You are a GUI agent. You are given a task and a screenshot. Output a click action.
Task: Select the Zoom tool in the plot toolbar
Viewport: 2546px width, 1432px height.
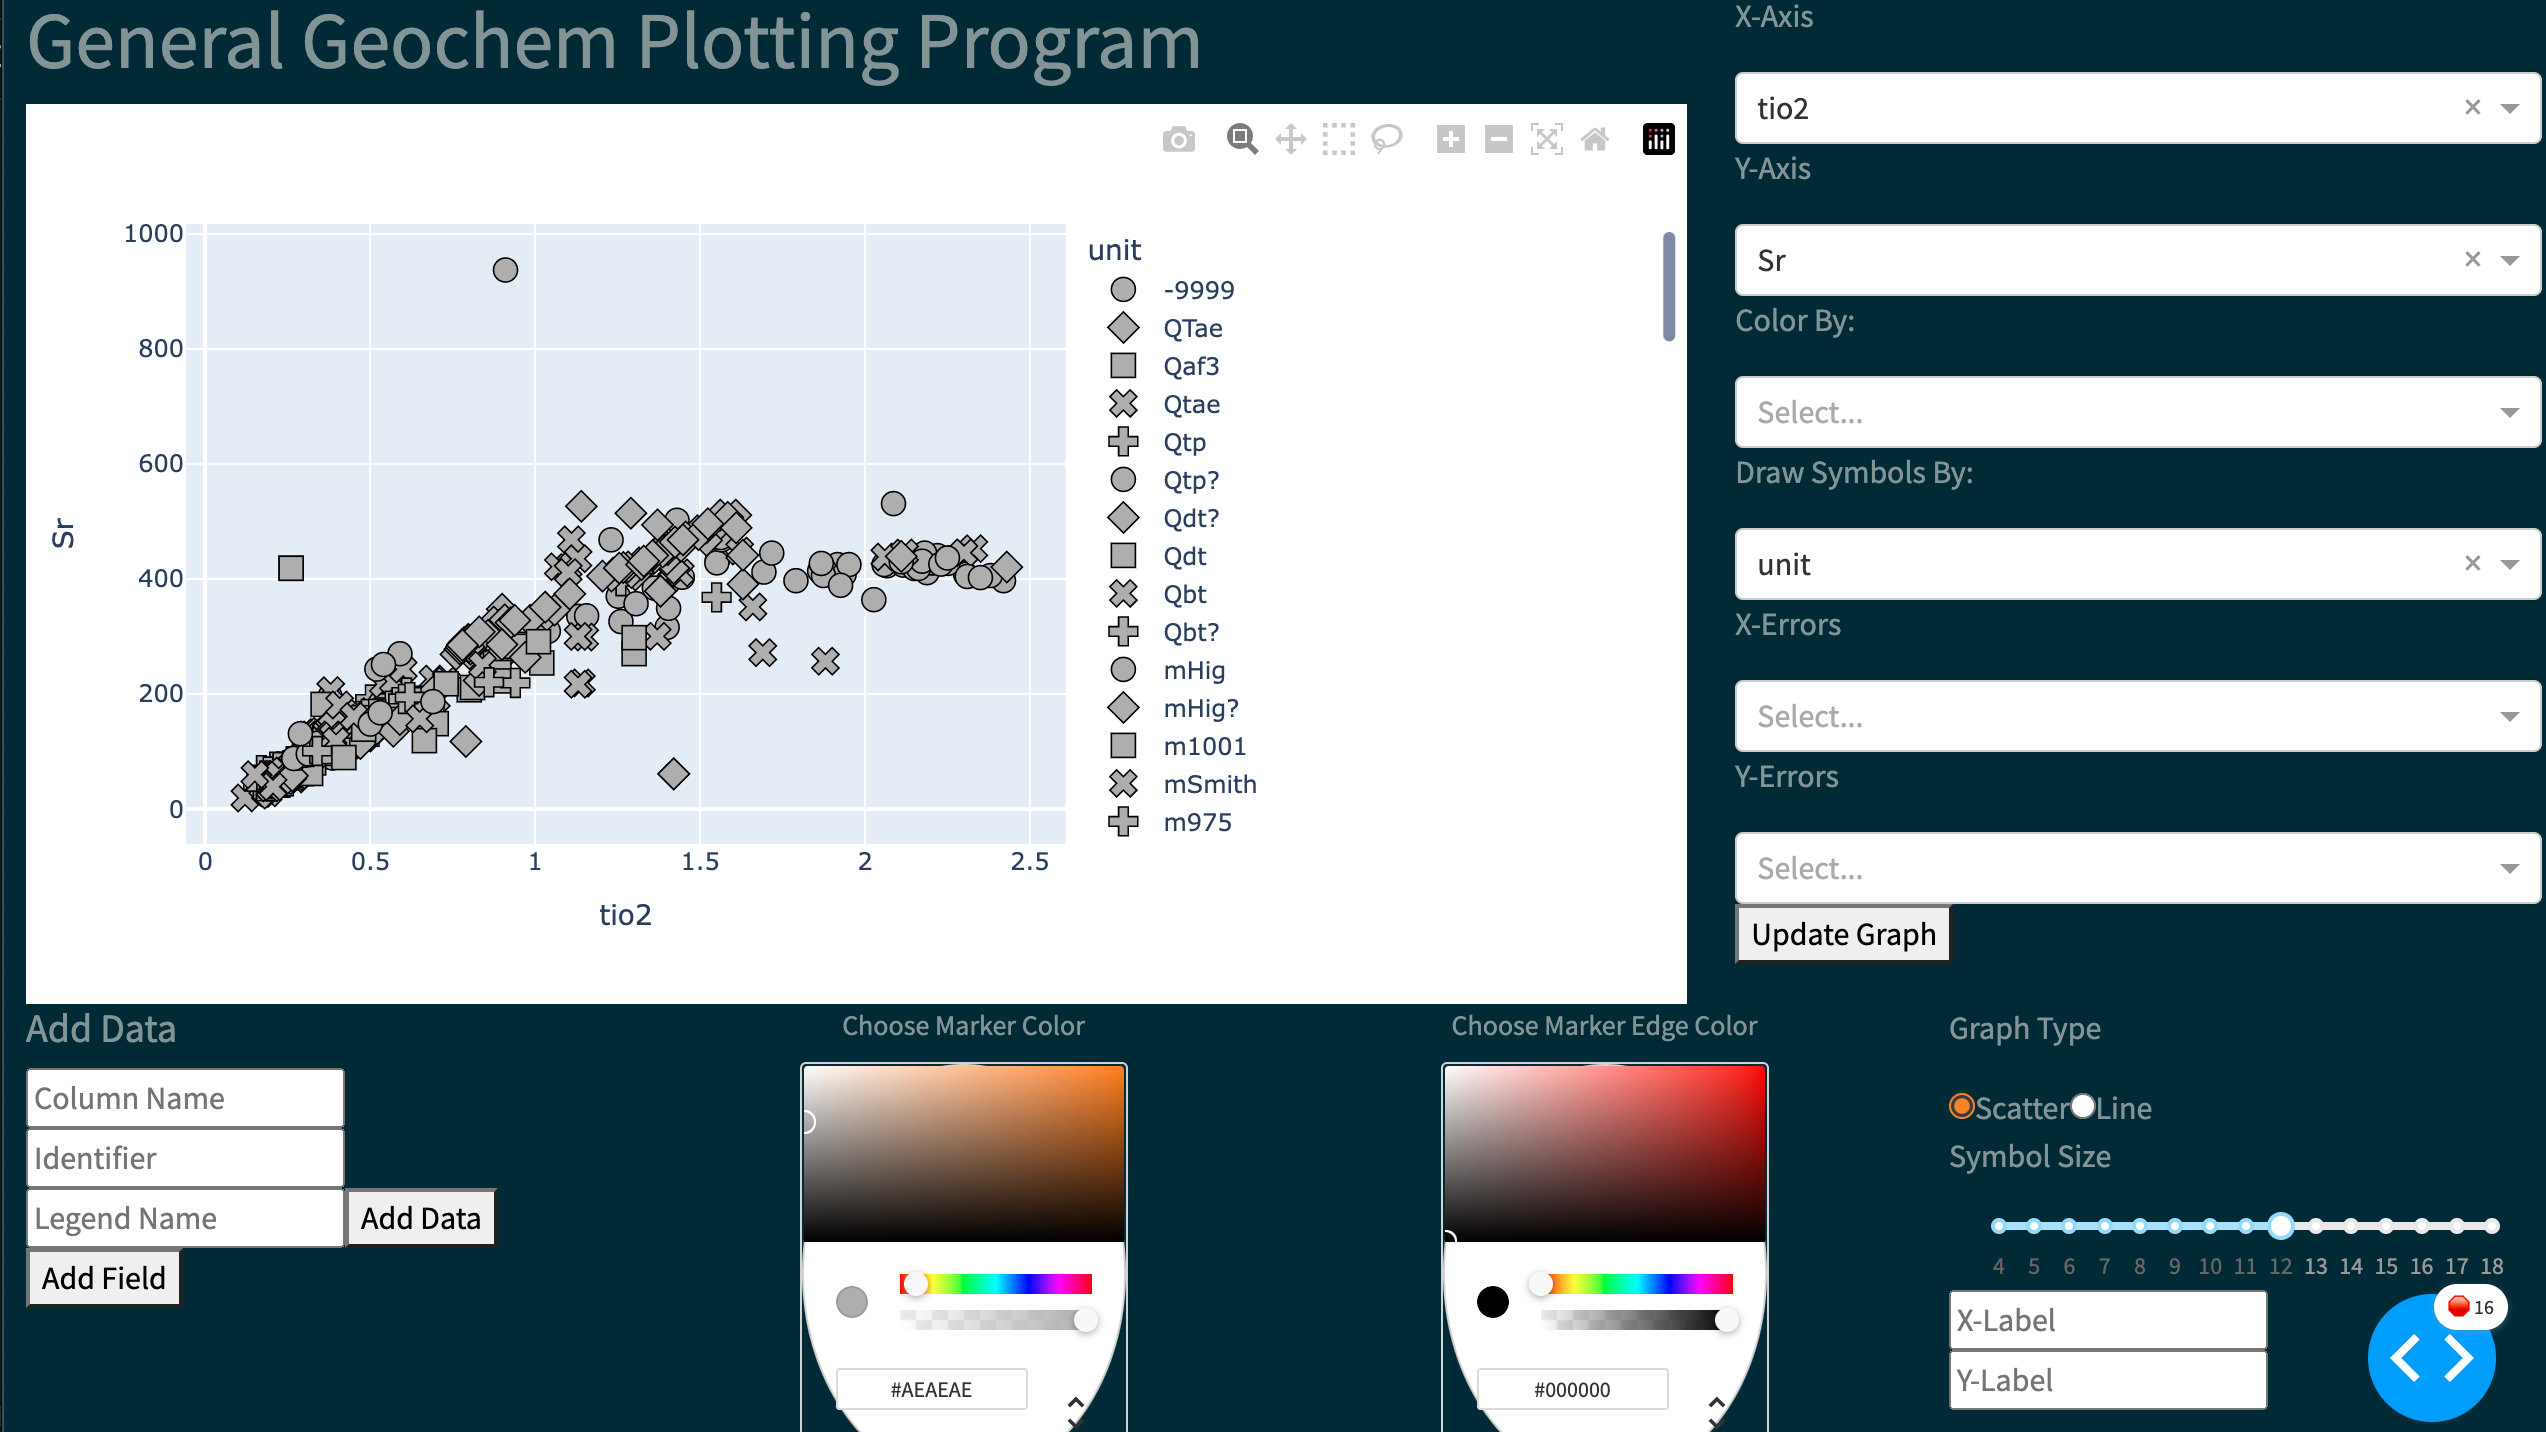[x=1242, y=139]
